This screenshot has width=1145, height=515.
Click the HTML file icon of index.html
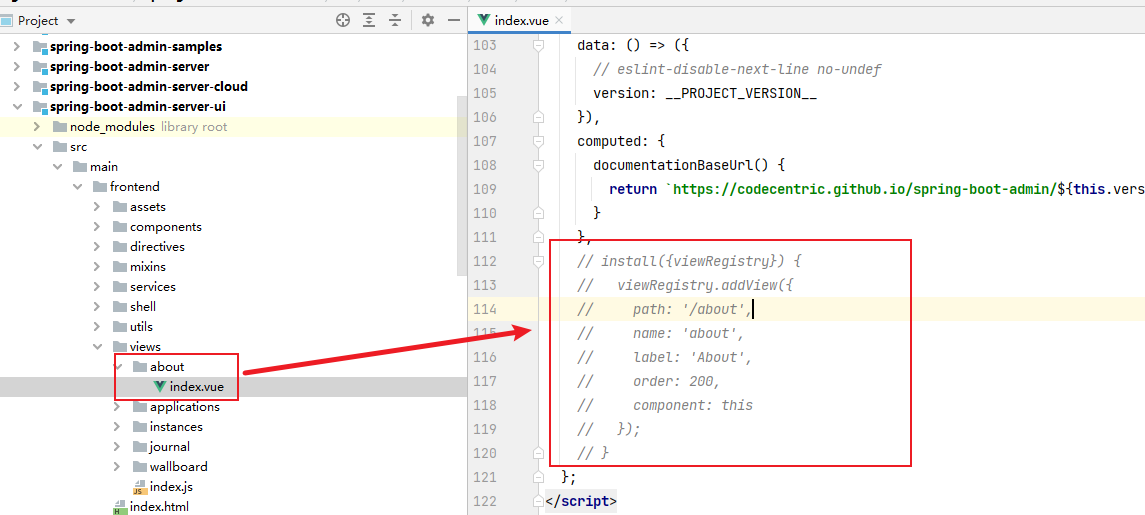119,507
